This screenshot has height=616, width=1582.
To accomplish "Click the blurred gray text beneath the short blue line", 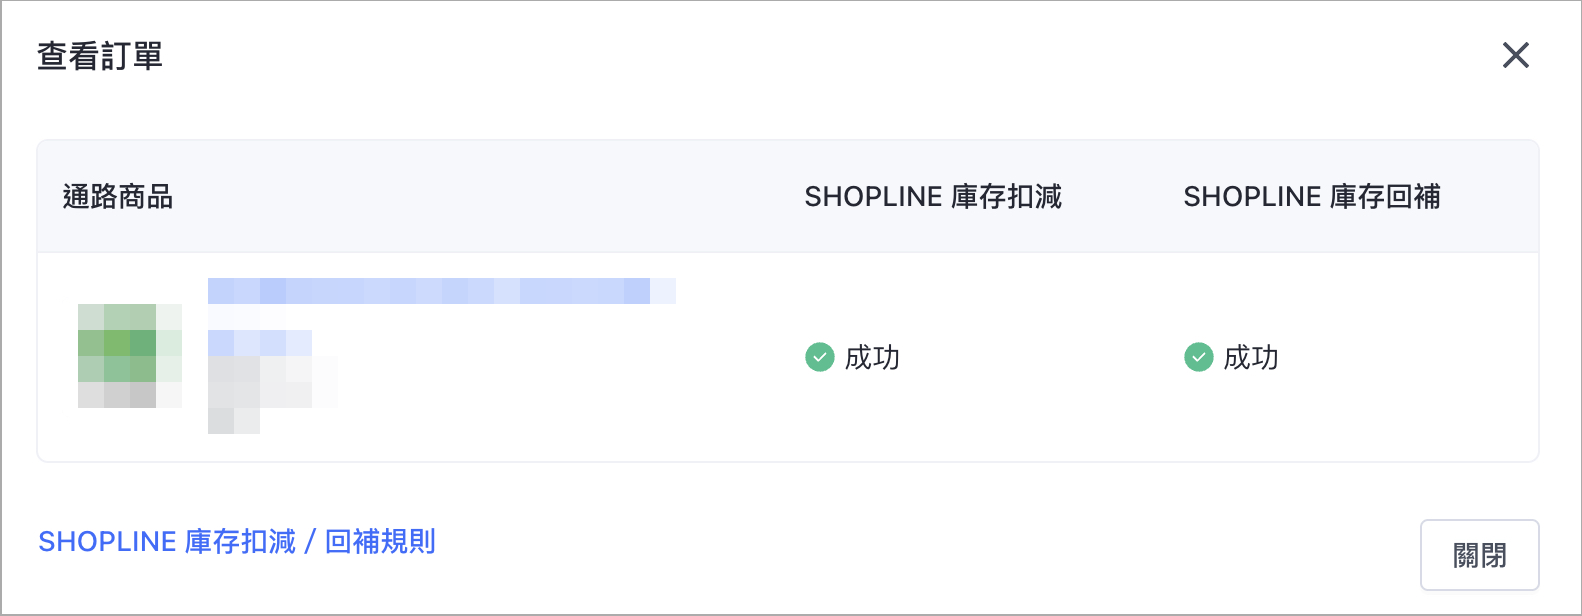I will click(273, 382).
